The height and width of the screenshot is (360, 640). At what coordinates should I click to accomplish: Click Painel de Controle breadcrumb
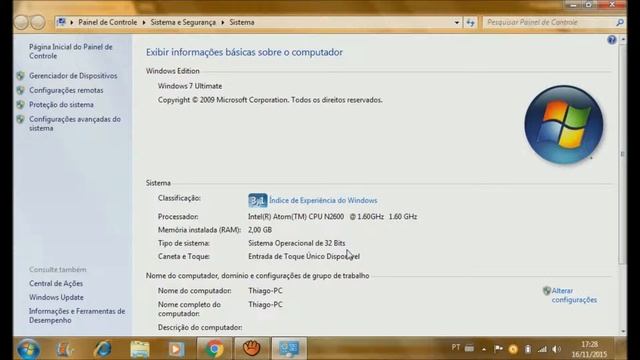pos(108,22)
